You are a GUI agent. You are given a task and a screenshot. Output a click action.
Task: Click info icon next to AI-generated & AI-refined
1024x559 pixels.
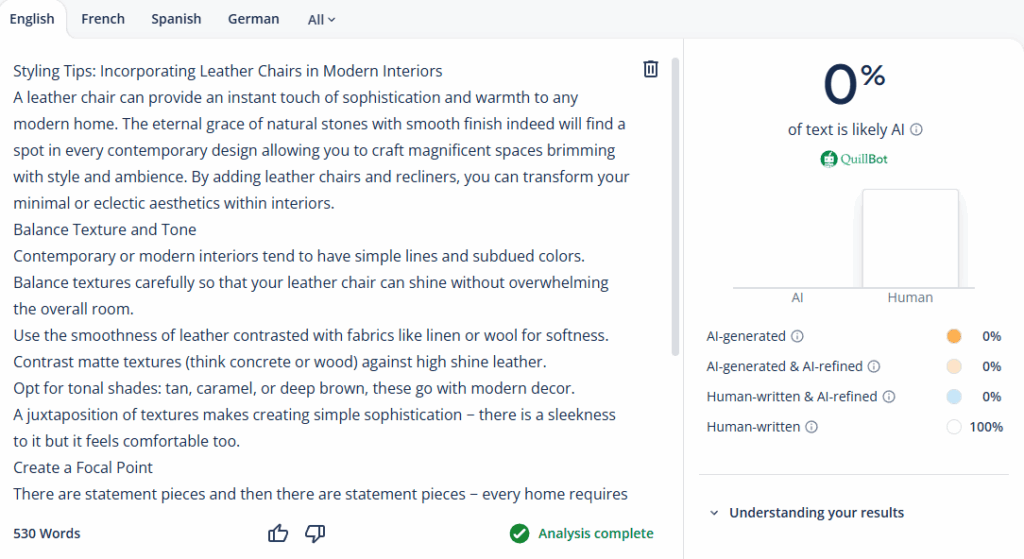pos(873,367)
